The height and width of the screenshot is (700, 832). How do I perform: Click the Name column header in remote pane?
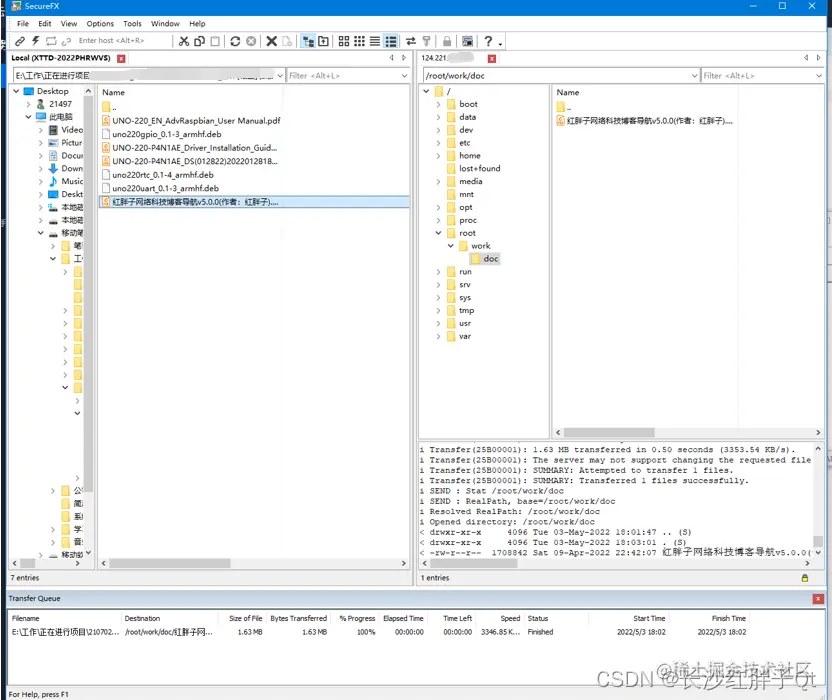pyautogui.click(x=568, y=92)
